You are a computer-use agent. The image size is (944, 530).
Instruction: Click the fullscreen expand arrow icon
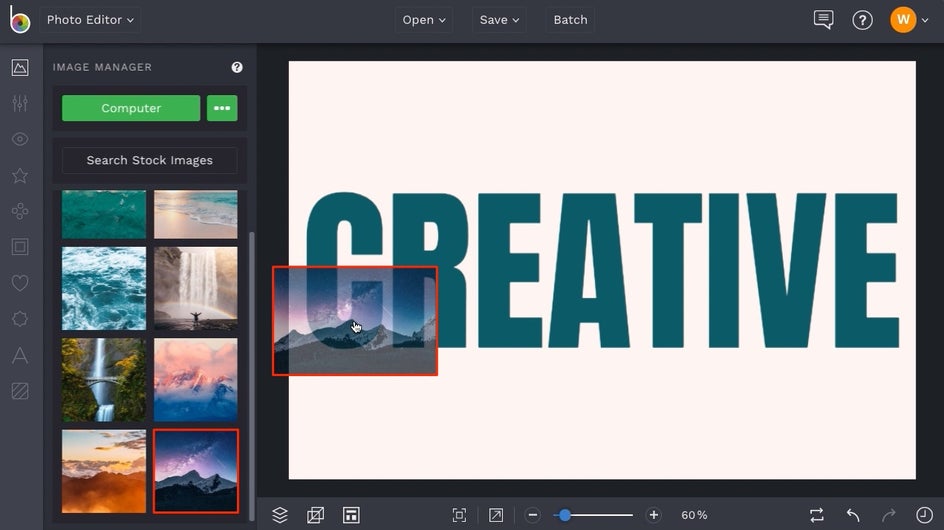coord(495,515)
